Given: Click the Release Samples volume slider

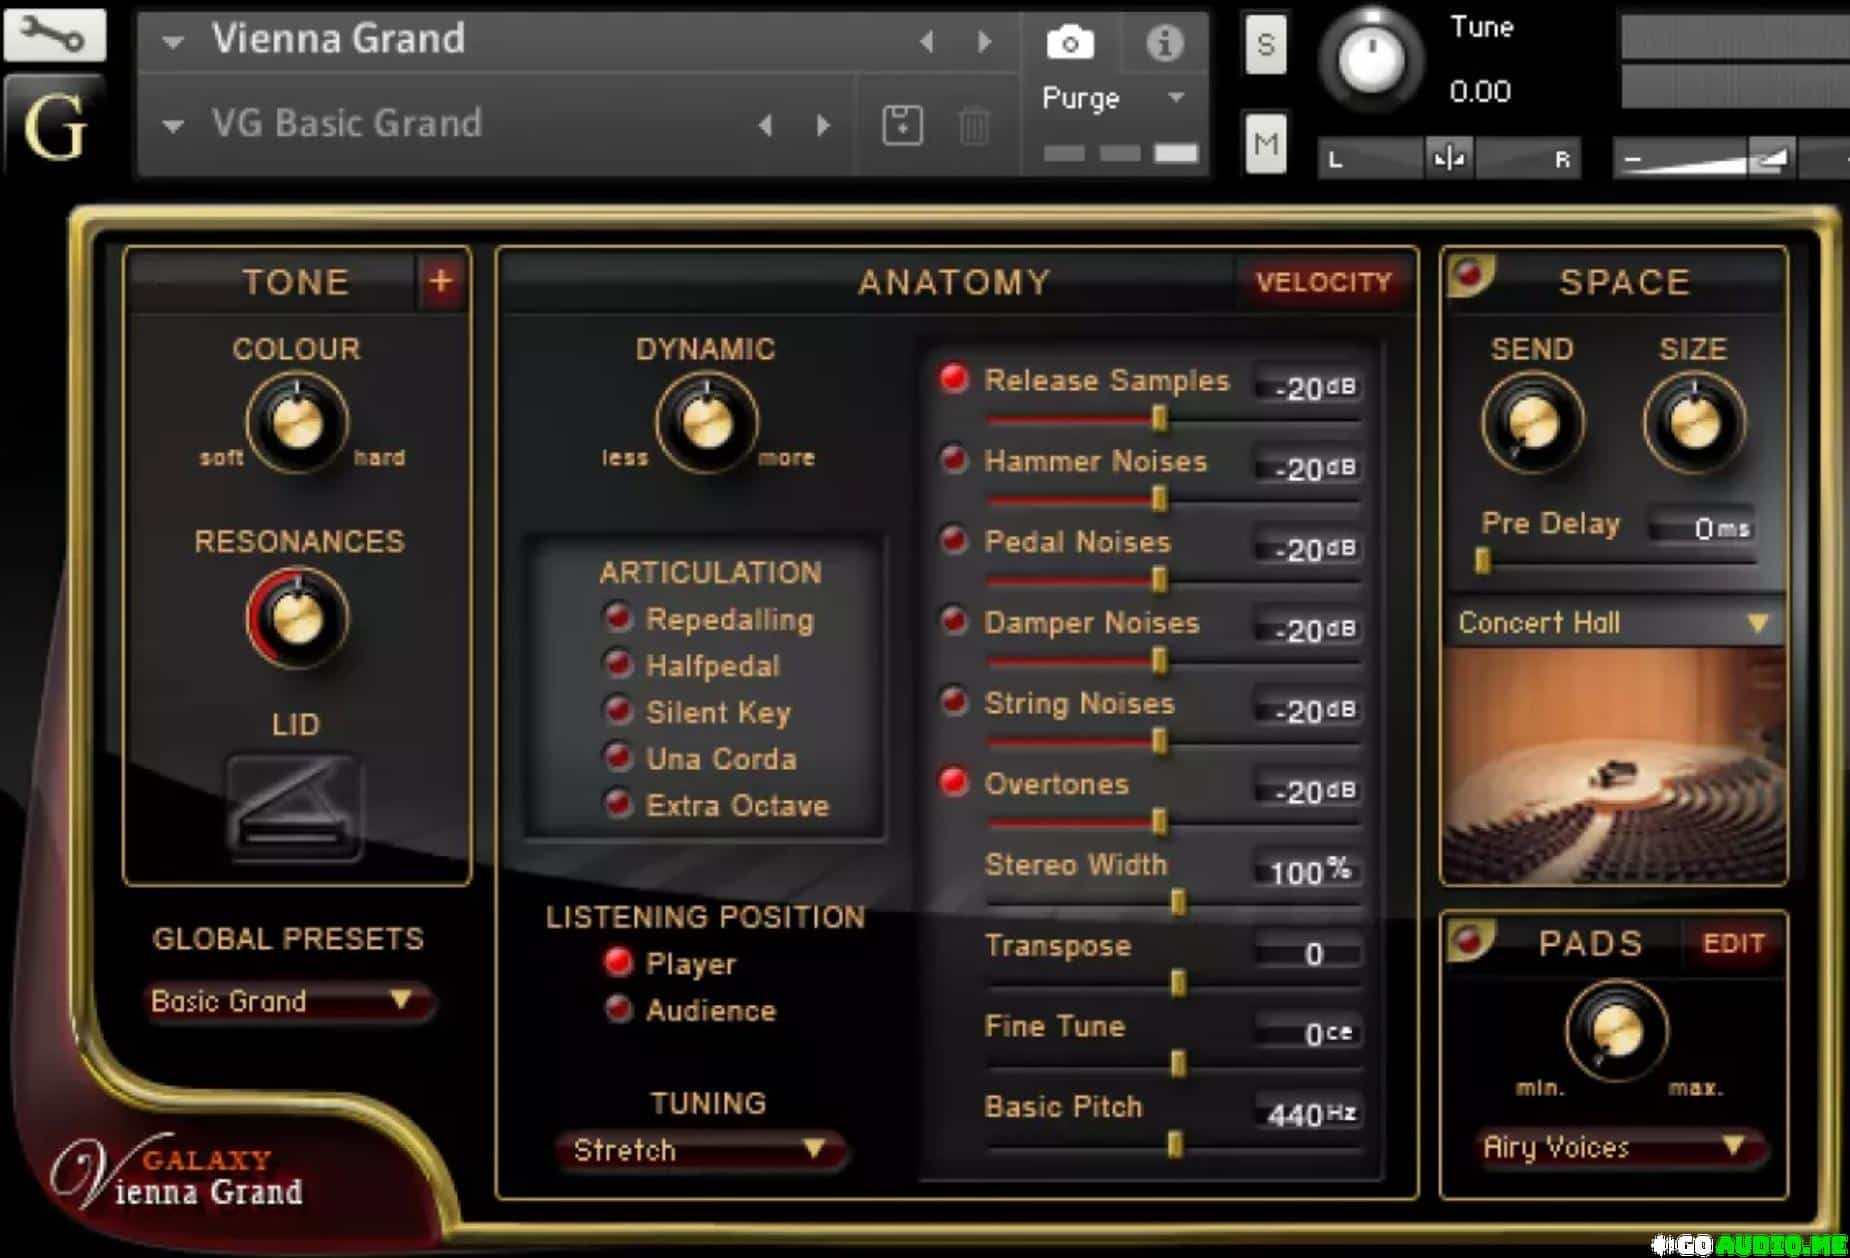Looking at the screenshot, I should tap(1173, 419).
